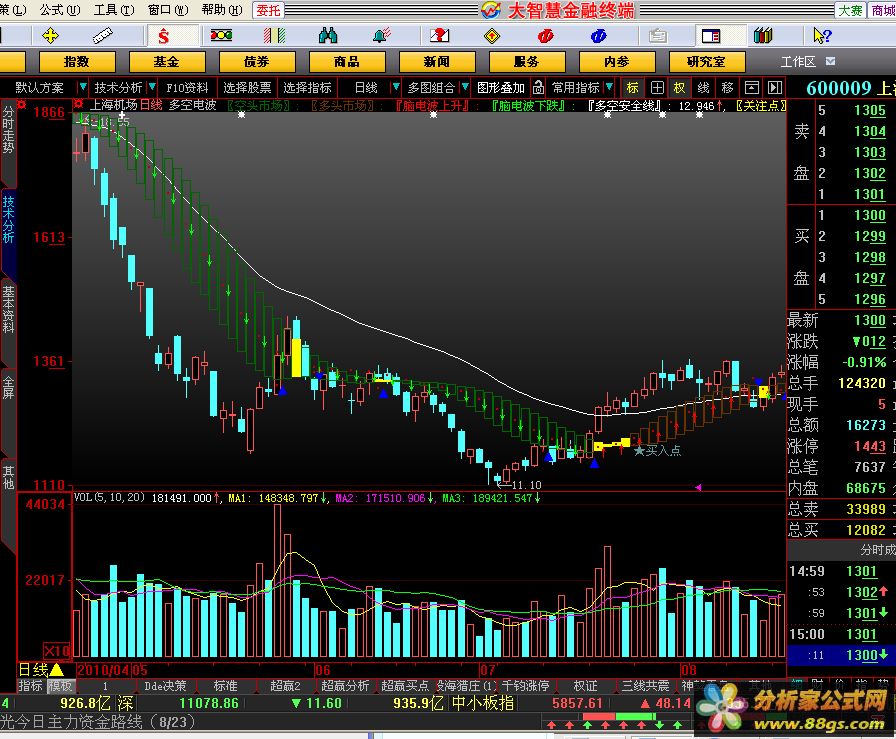The height and width of the screenshot is (739, 896).
Task: Open the 工具(T) menu
Action: pos(114,10)
